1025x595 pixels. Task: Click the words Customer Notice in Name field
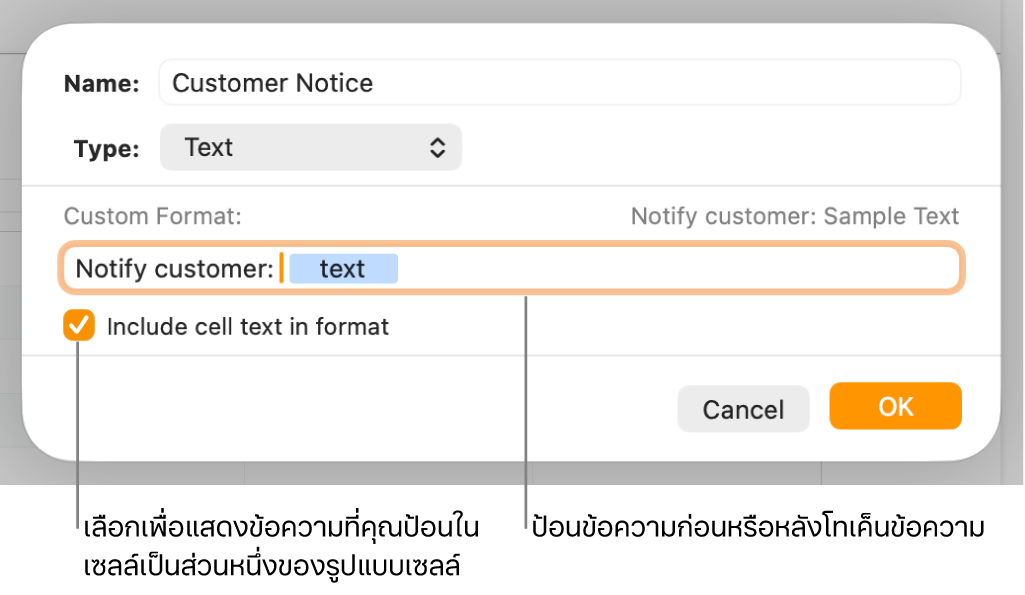pyautogui.click(x=272, y=83)
